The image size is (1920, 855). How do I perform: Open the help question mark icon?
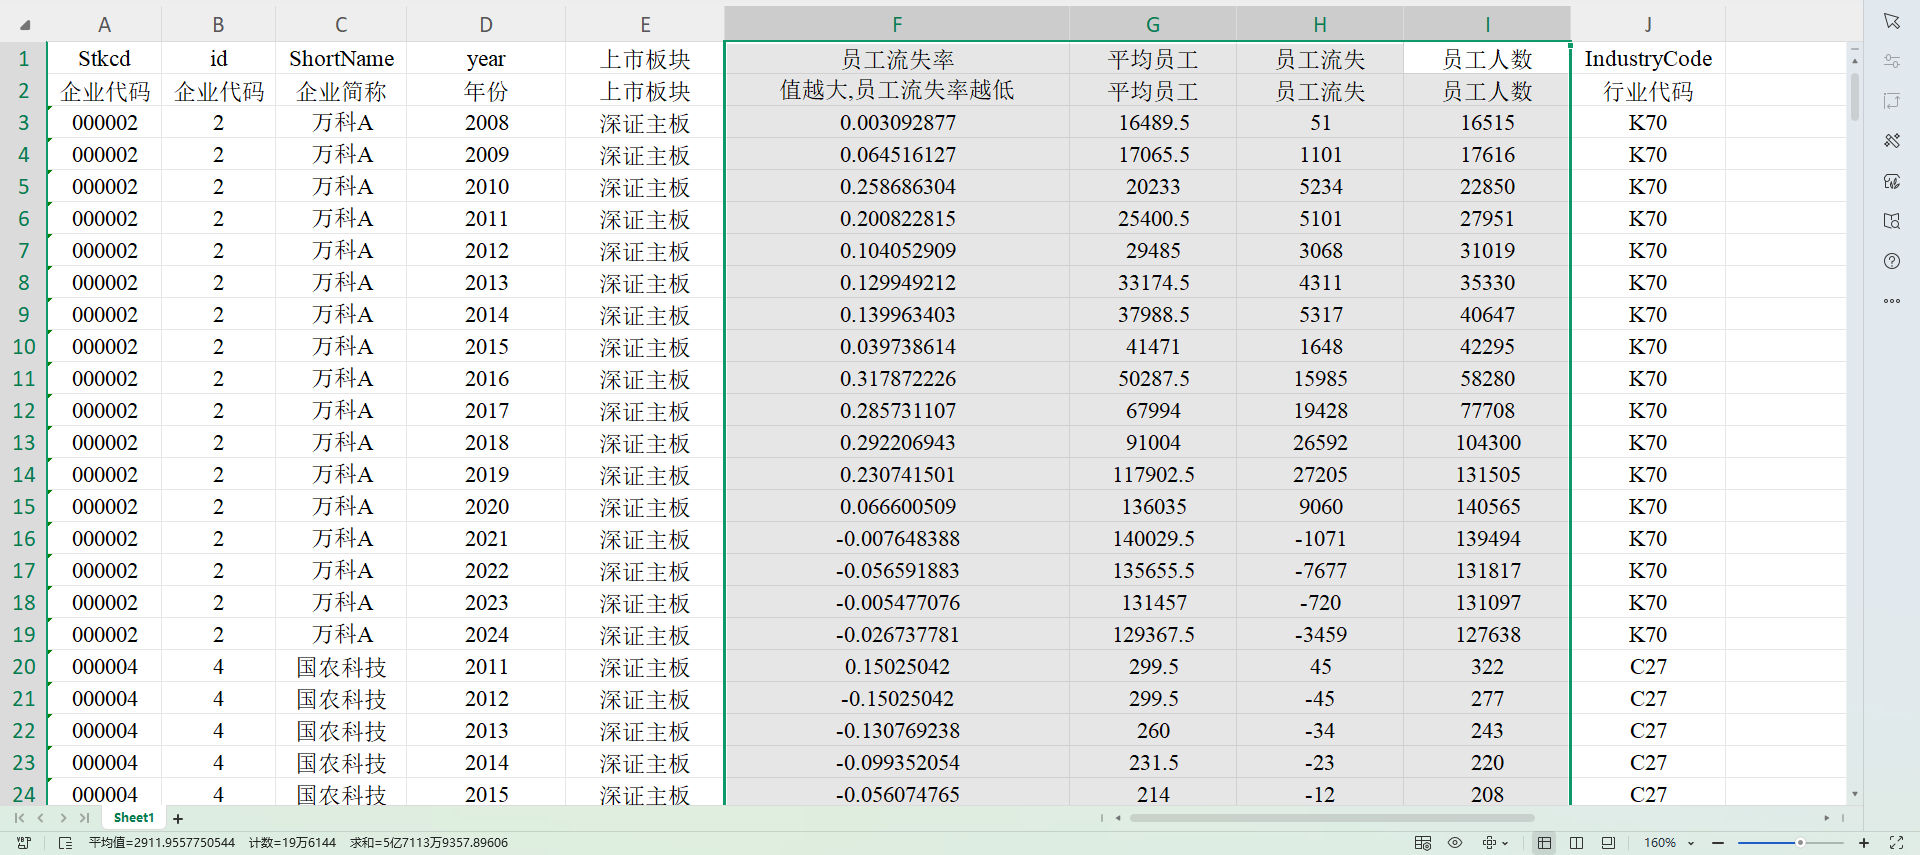pyautogui.click(x=1891, y=261)
